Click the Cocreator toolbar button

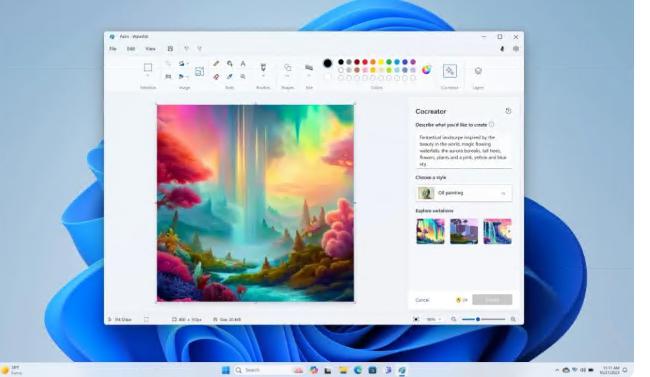pos(450,71)
